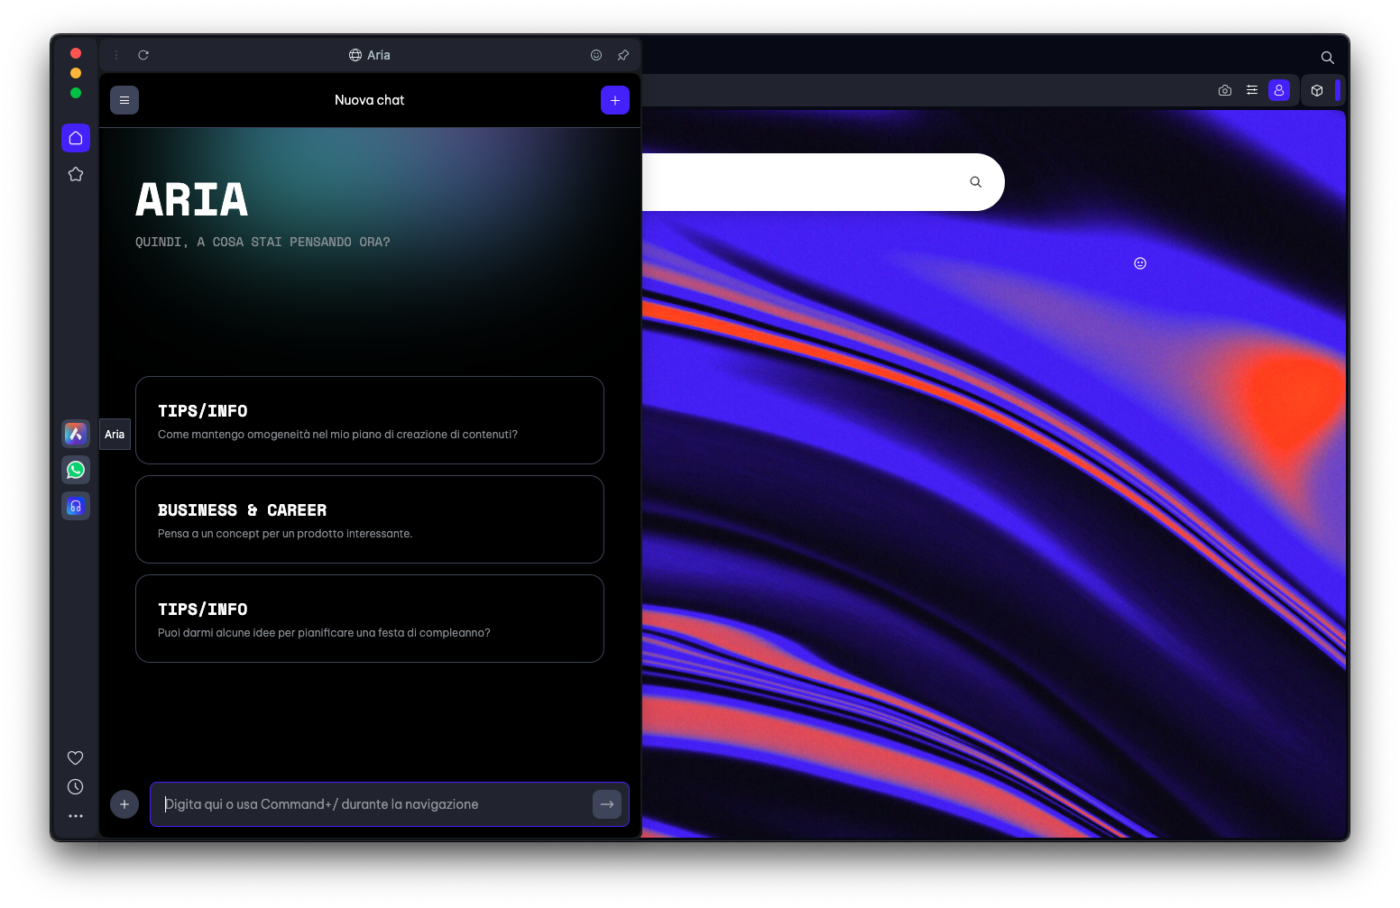1400x908 pixels.
Task: Open the Aria AI icon in the sidebar
Action: click(x=75, y=434)
